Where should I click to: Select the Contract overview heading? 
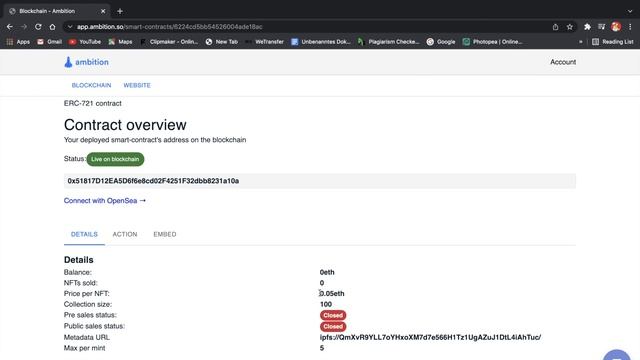click(125, 125)
